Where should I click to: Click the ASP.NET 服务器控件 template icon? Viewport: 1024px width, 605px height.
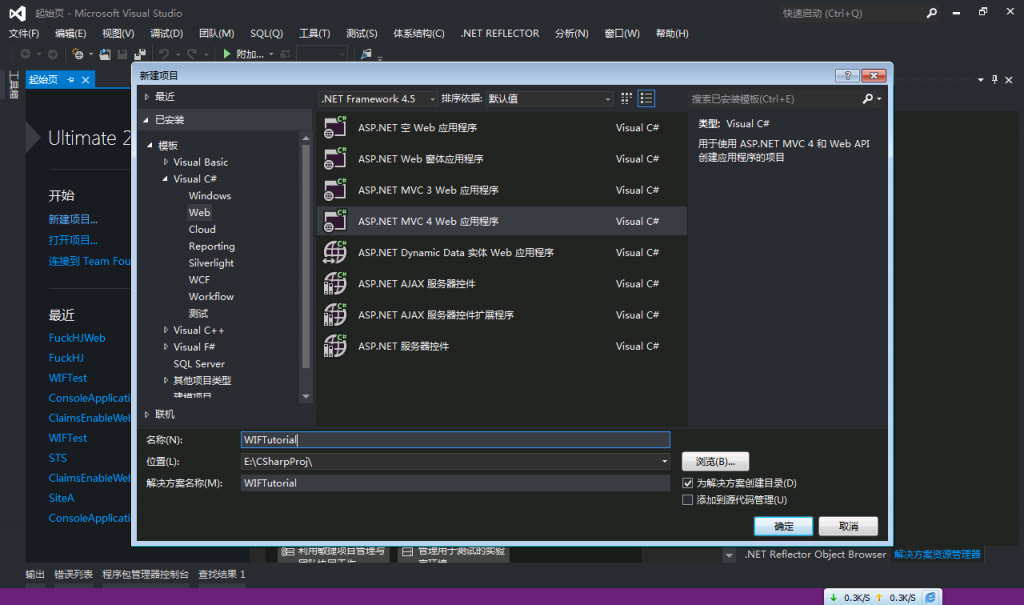point(335,346)
